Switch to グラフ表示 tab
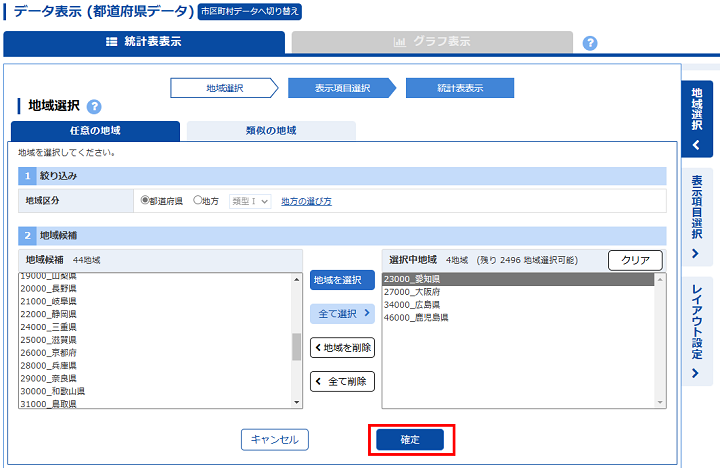The image size is (720, 468). (x=432, y=42)
